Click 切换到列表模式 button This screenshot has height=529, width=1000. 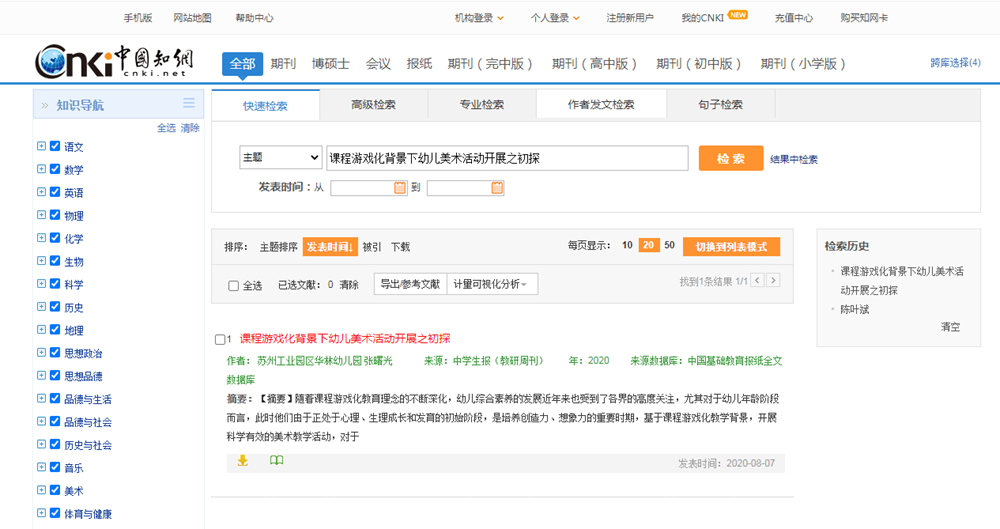732,247
